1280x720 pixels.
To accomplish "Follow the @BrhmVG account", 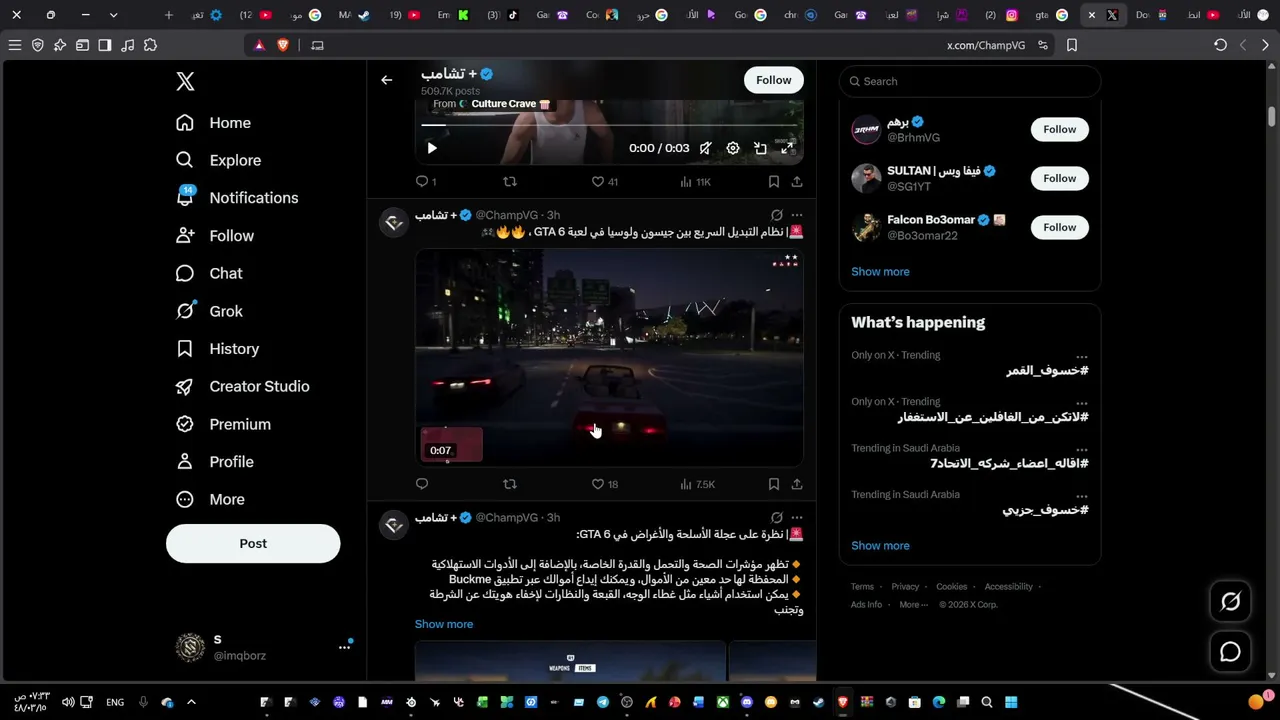I will click(1060, 129).
